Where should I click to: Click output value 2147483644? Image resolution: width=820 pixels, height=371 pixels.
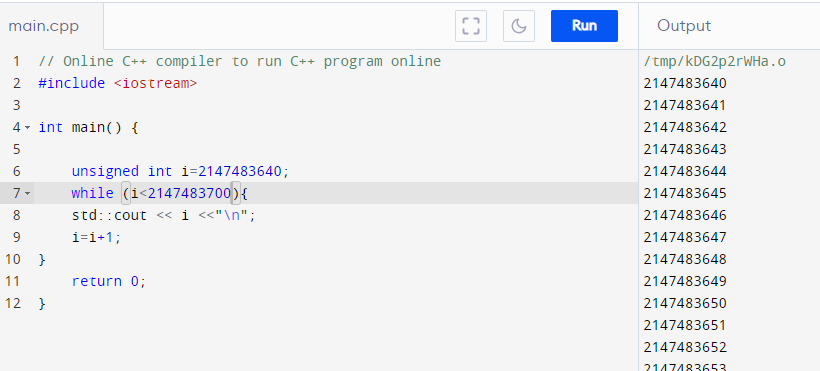[x=685, y=171]
